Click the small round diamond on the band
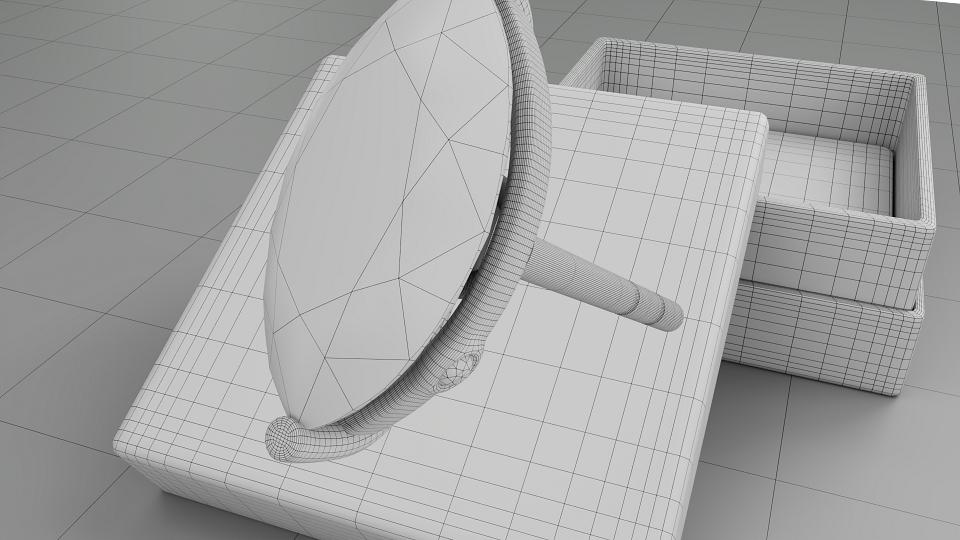The width and height of the screenshot is (960, 540). click(x=459, y=369)
